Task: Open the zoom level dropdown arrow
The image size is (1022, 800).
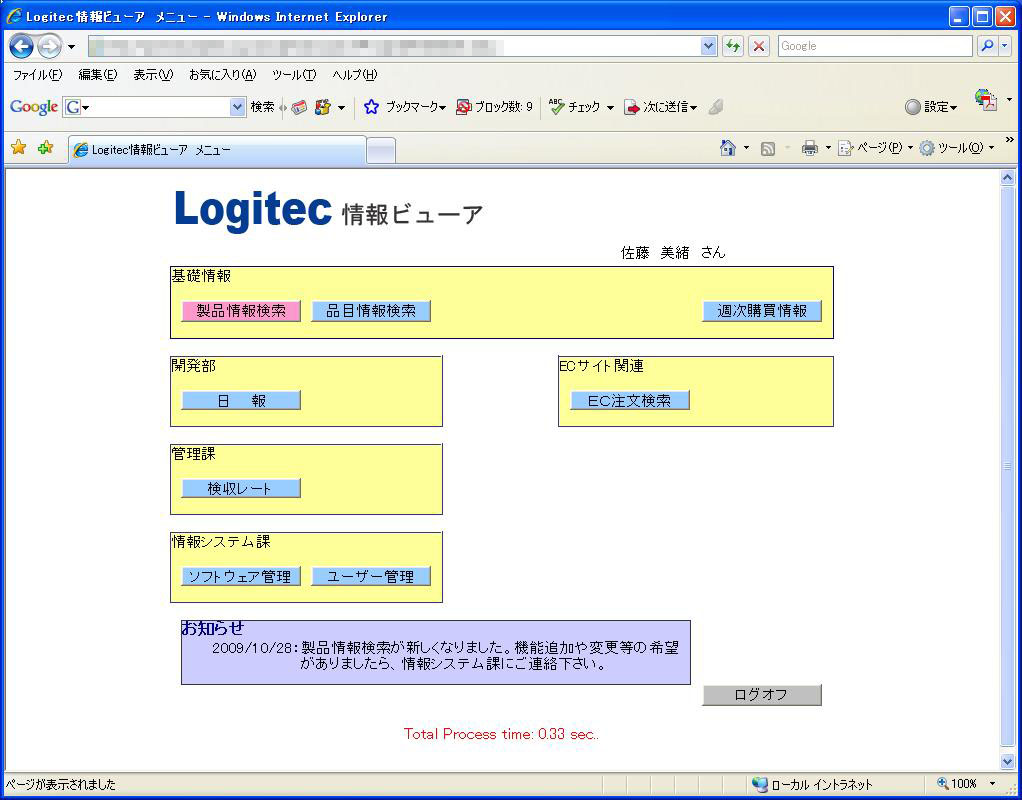Action: [993, 784]
